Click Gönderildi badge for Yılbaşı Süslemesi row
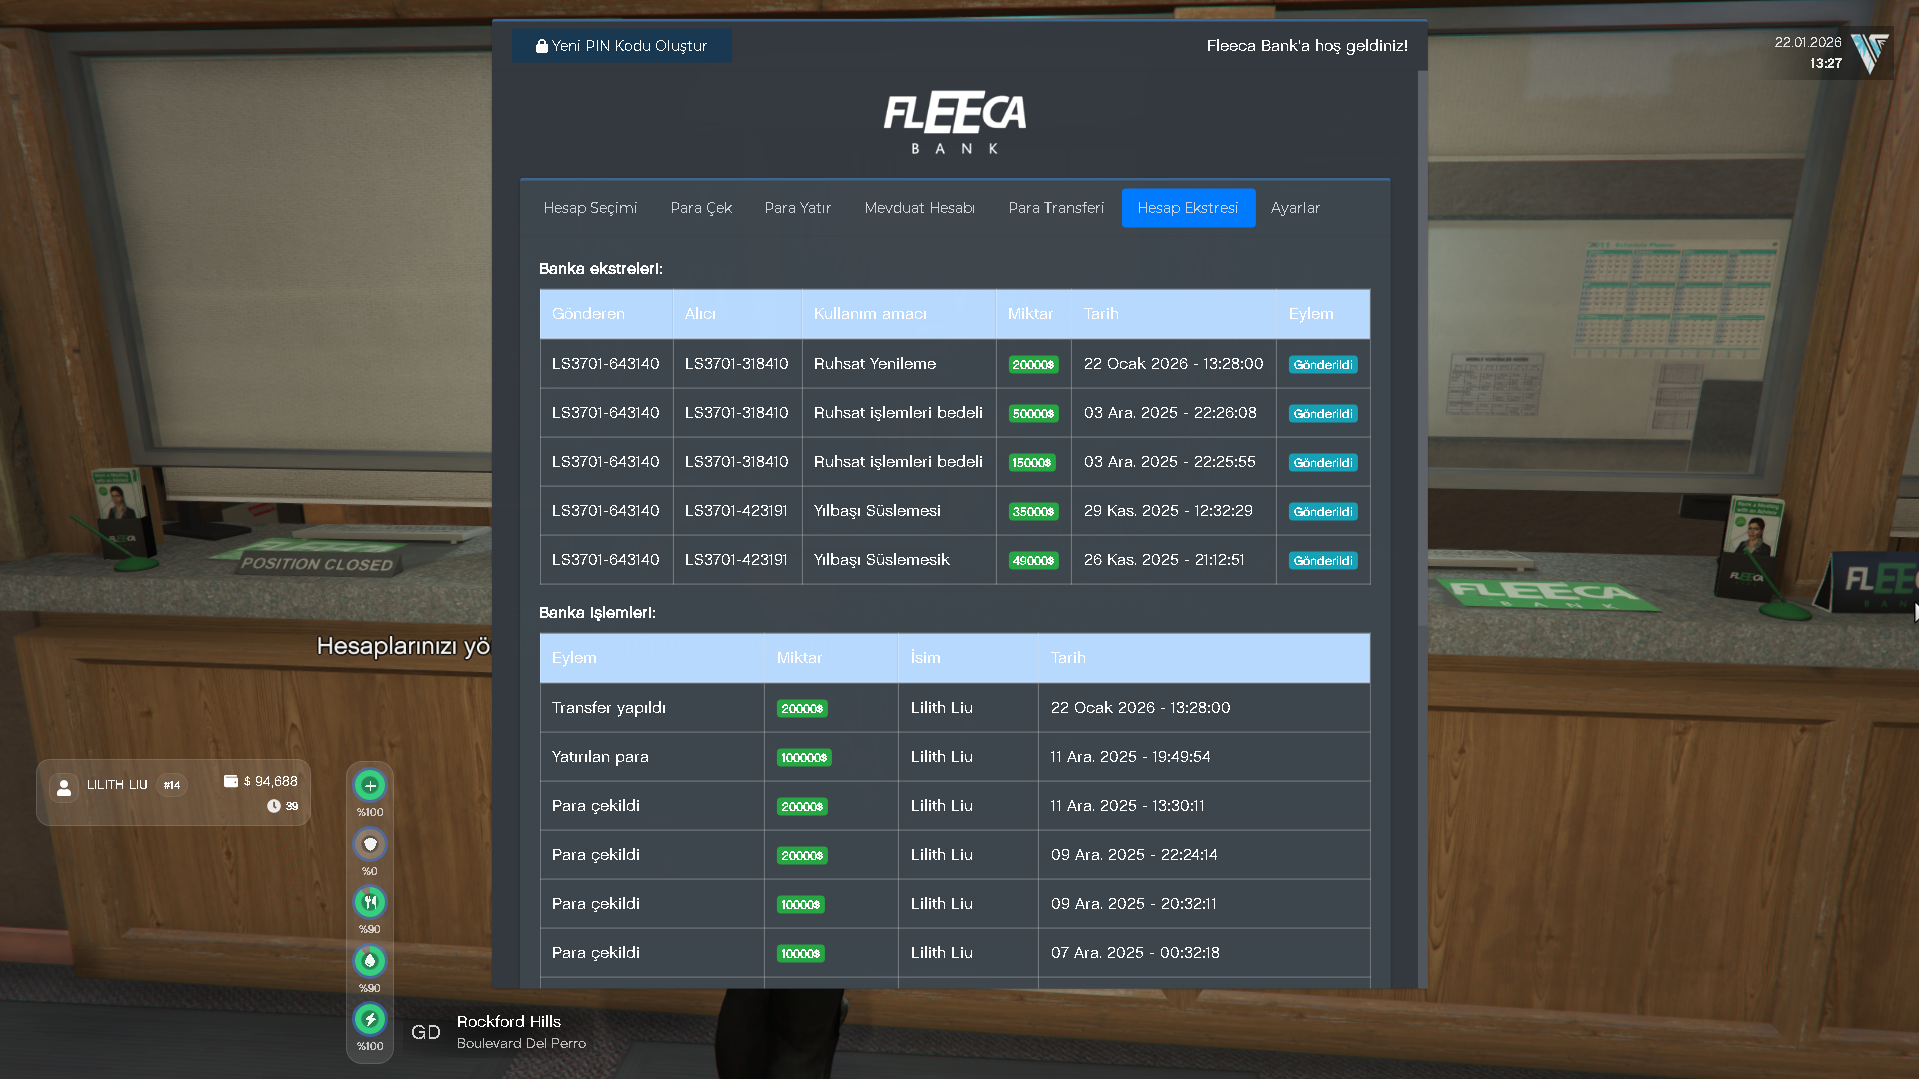 tap(1323, 512)
